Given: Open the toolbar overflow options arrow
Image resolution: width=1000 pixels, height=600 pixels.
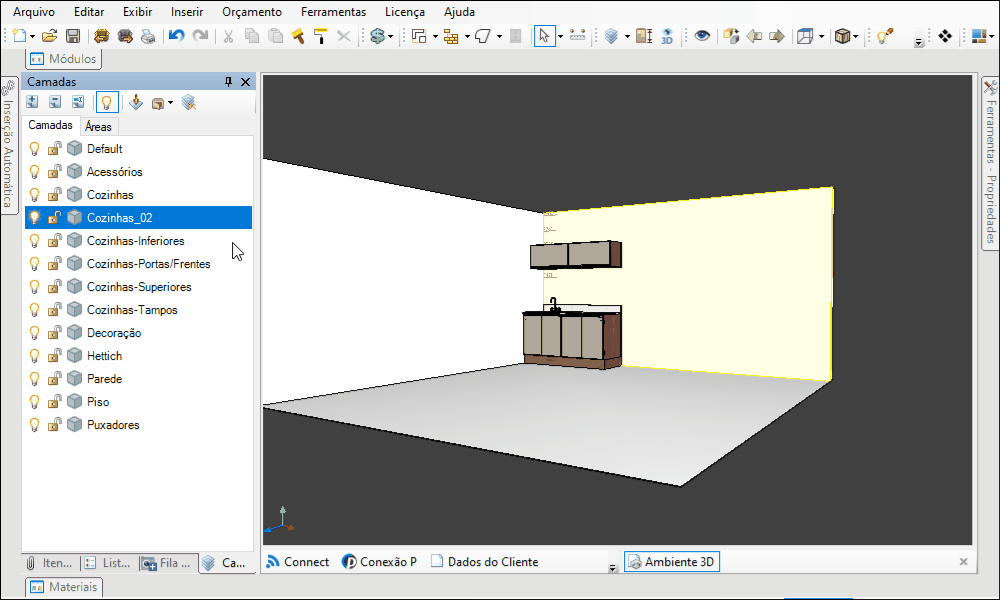Looking at the screenshot, I should click(x=919, y=42).
